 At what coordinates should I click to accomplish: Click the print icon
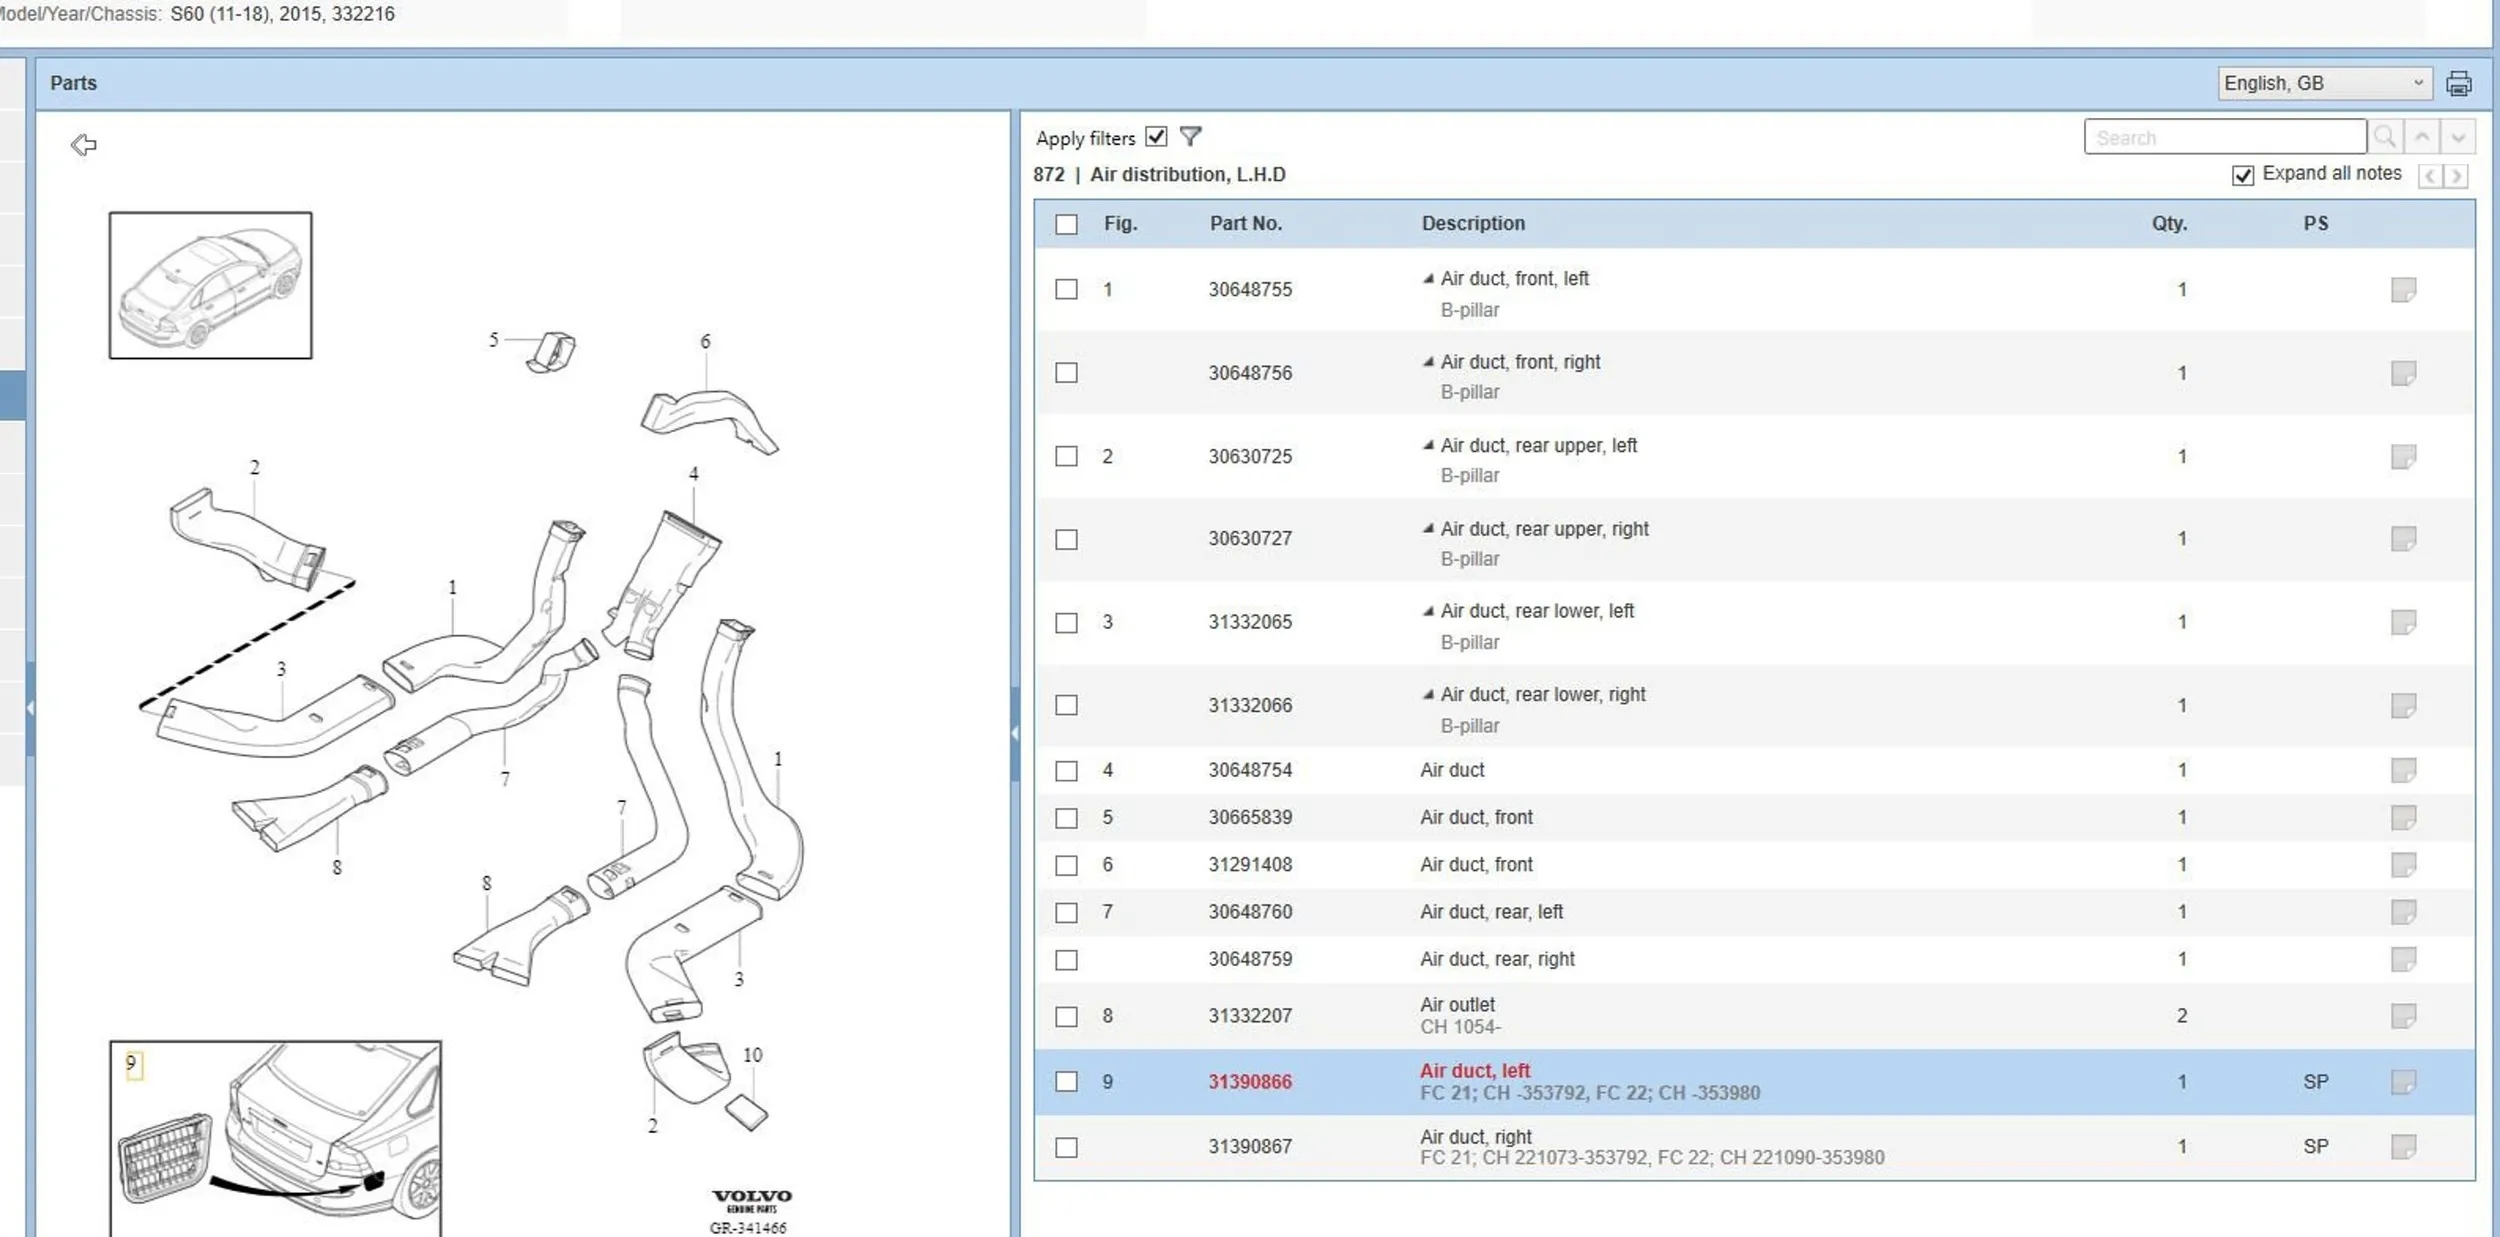pyautogui.click(x=2458, y=84)
